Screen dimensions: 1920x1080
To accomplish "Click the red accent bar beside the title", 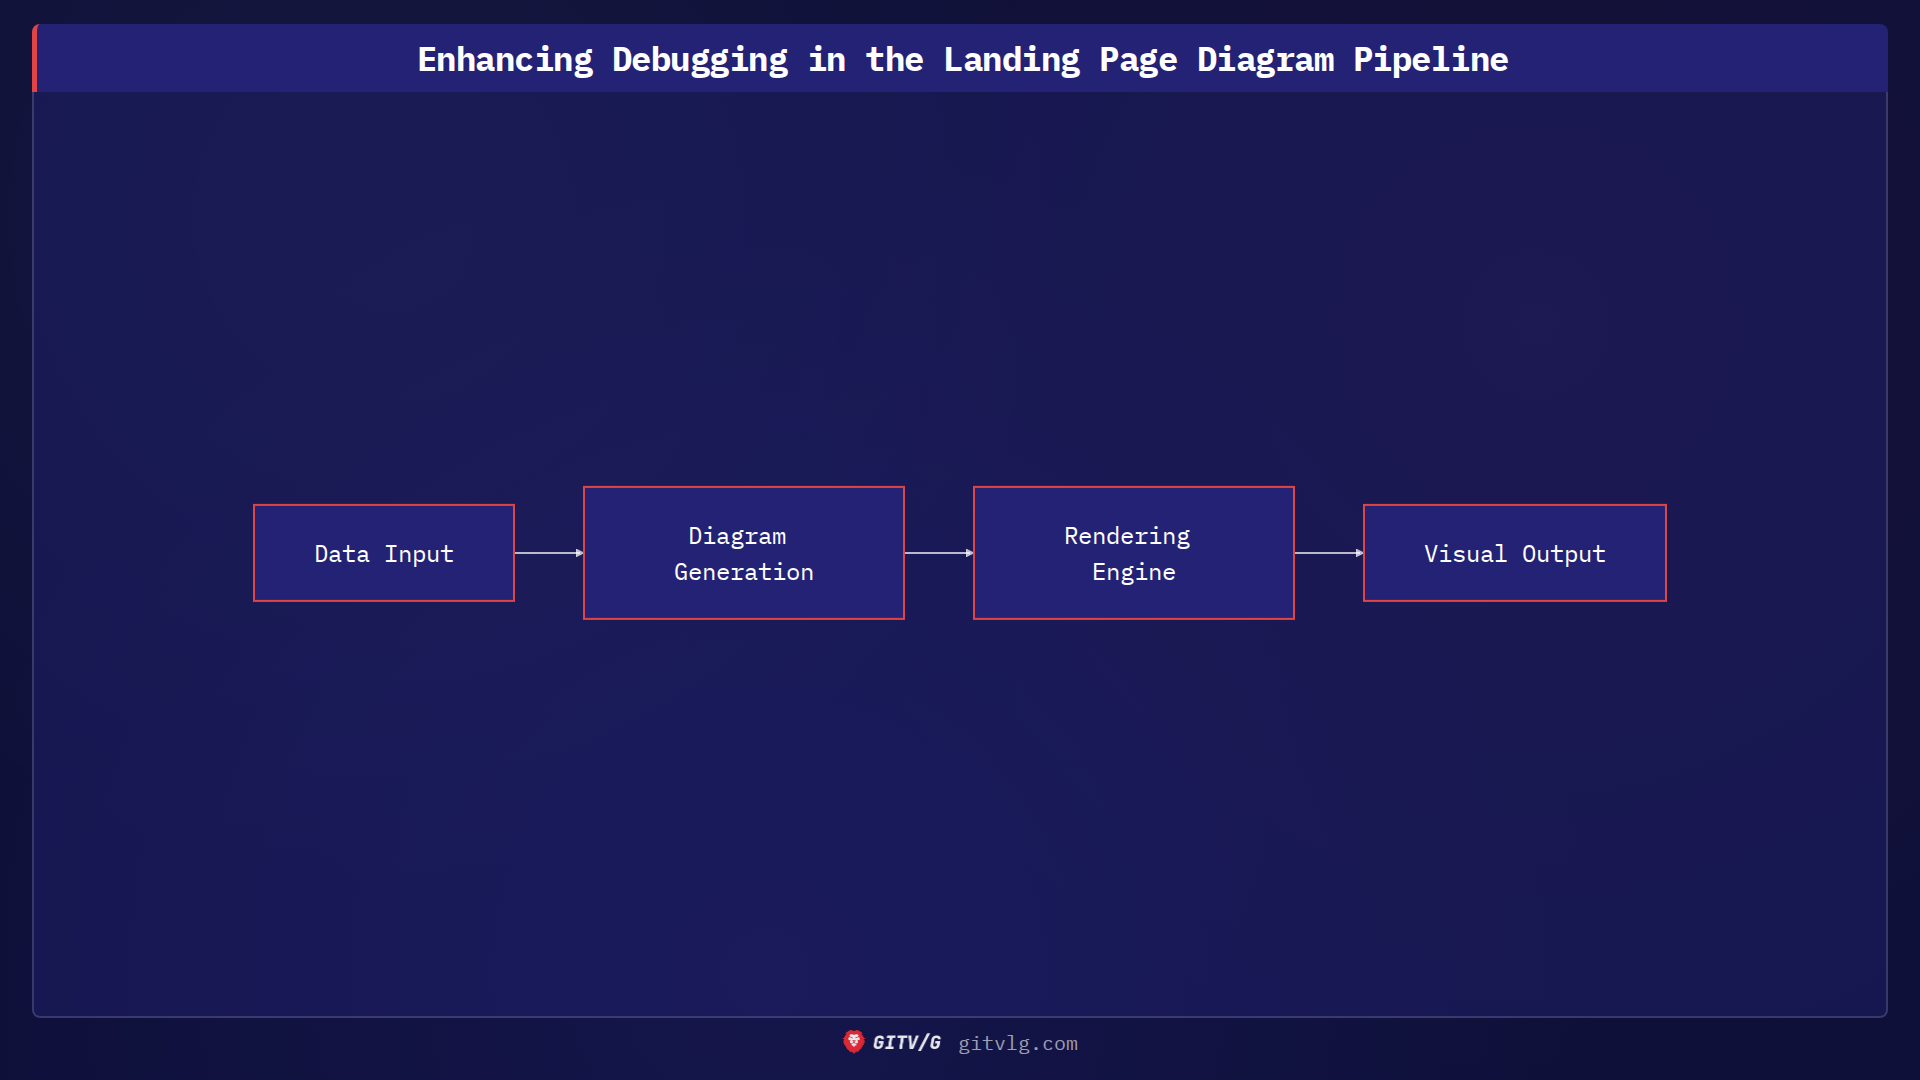I will pyautogui.click(x=35, y=58).
